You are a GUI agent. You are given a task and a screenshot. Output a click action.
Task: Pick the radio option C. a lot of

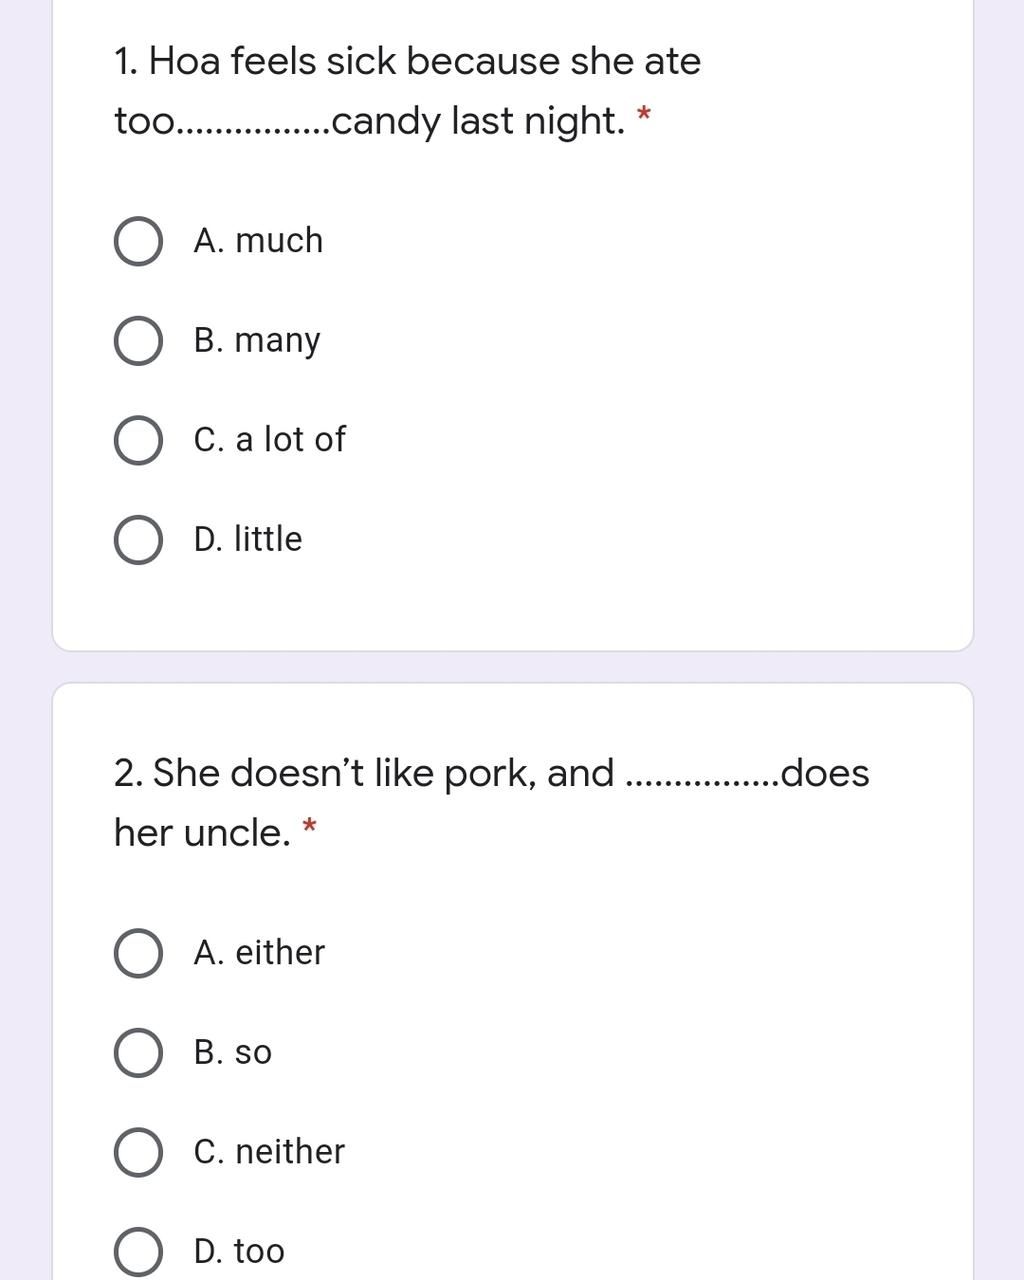[x=138, y=440]
